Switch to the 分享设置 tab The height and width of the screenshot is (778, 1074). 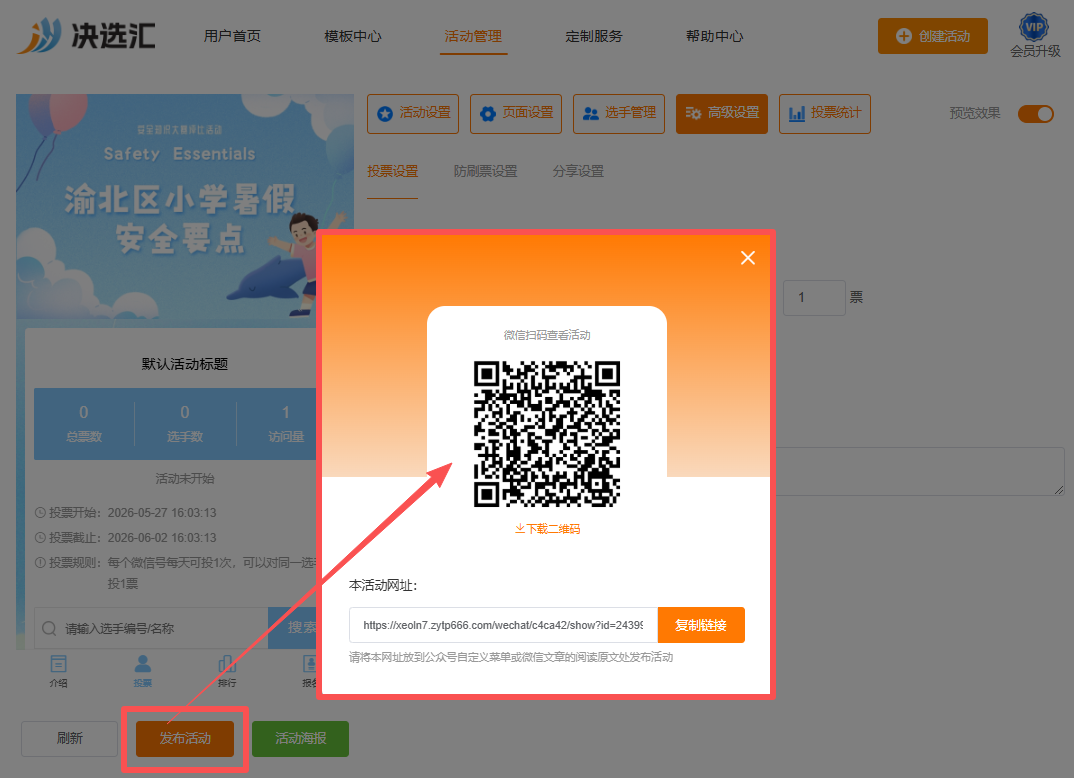tap(579, 171)
